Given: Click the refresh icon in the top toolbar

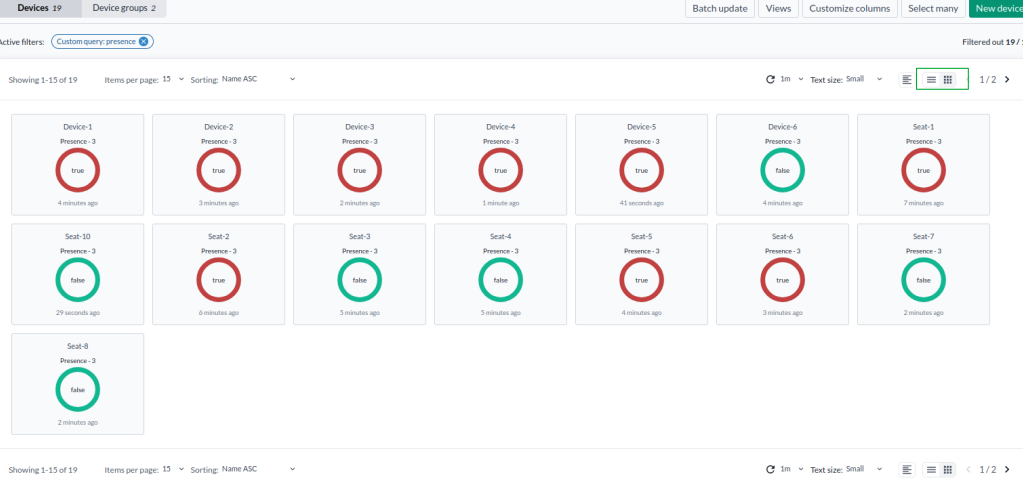Looking at the screenshot, I should 770,79.
